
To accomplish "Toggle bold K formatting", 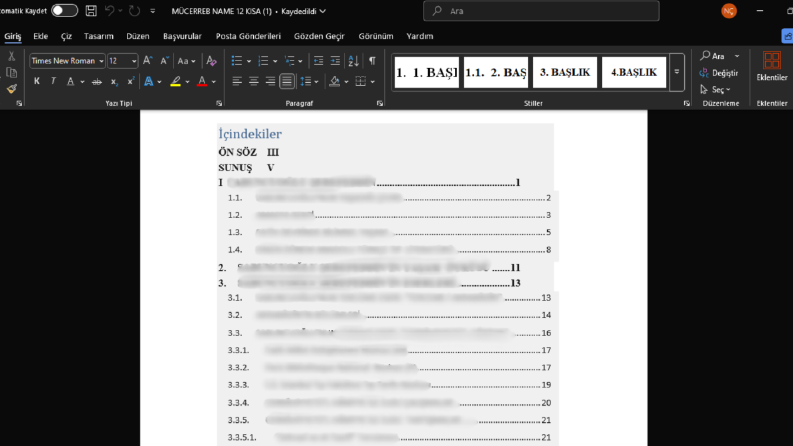I will [36, 81].
